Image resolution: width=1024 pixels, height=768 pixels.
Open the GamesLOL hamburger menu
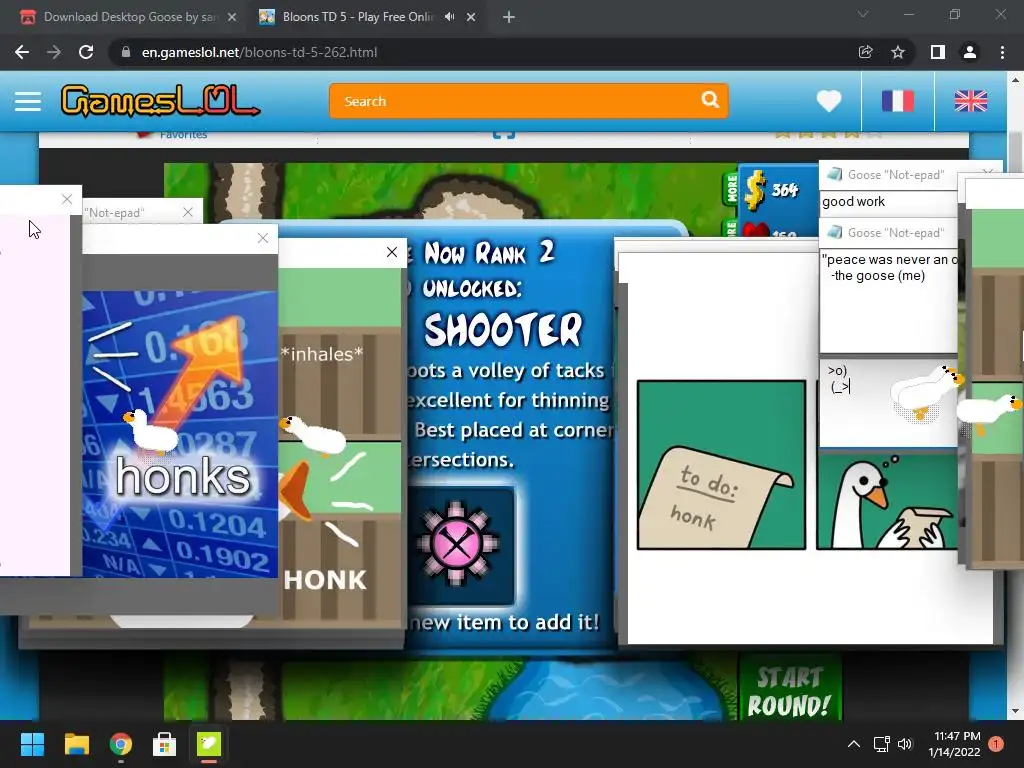28,101
